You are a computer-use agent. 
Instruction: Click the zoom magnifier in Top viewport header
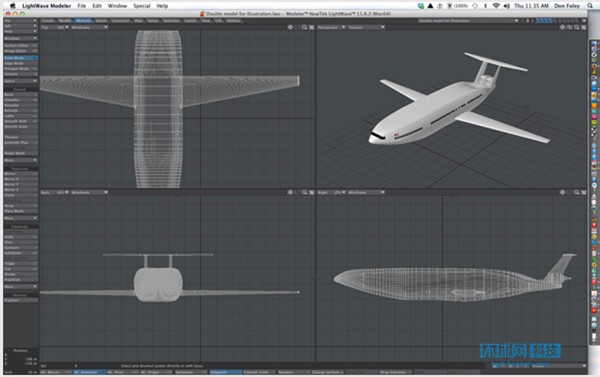[304, 27]
